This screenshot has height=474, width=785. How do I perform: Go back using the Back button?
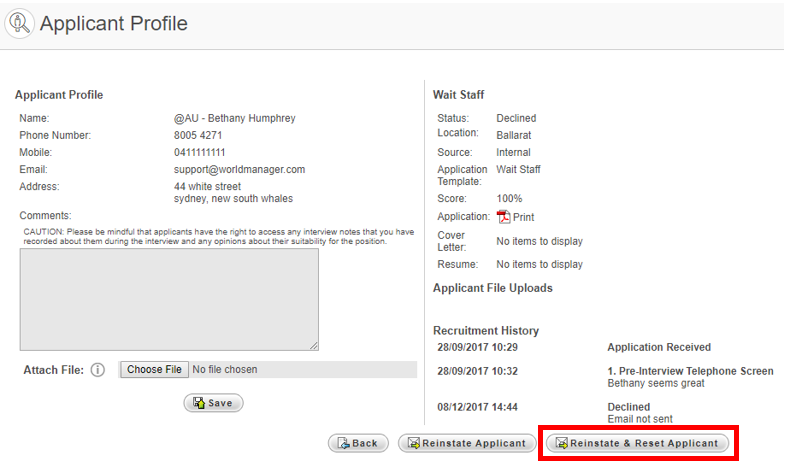357,443
